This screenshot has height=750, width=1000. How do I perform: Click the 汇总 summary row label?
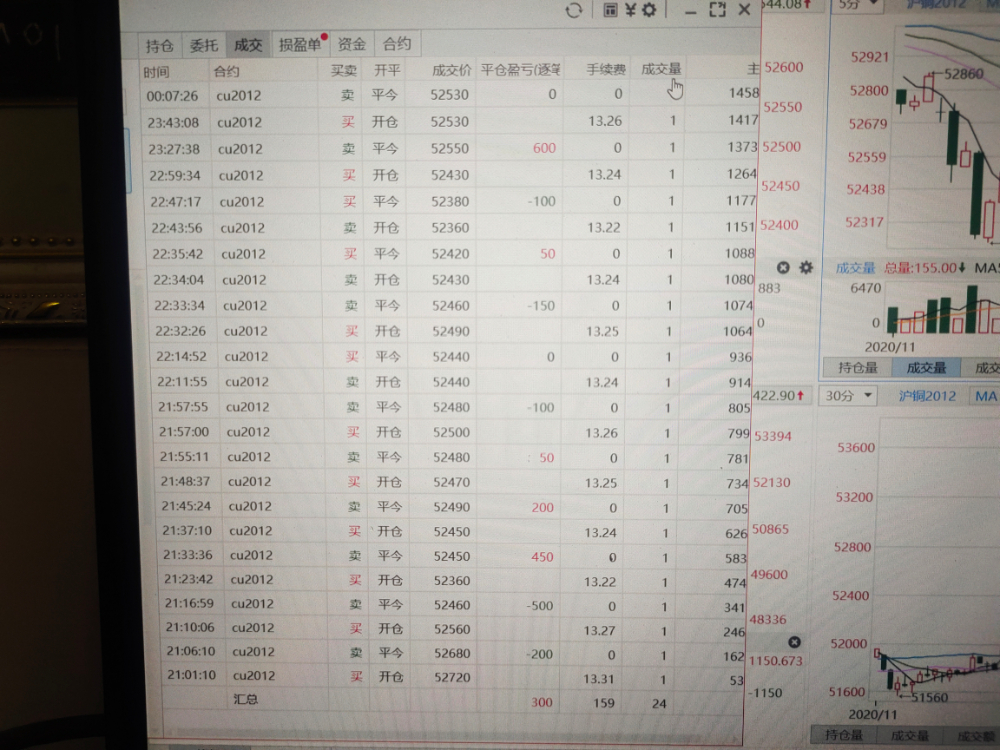pos(246,699)
